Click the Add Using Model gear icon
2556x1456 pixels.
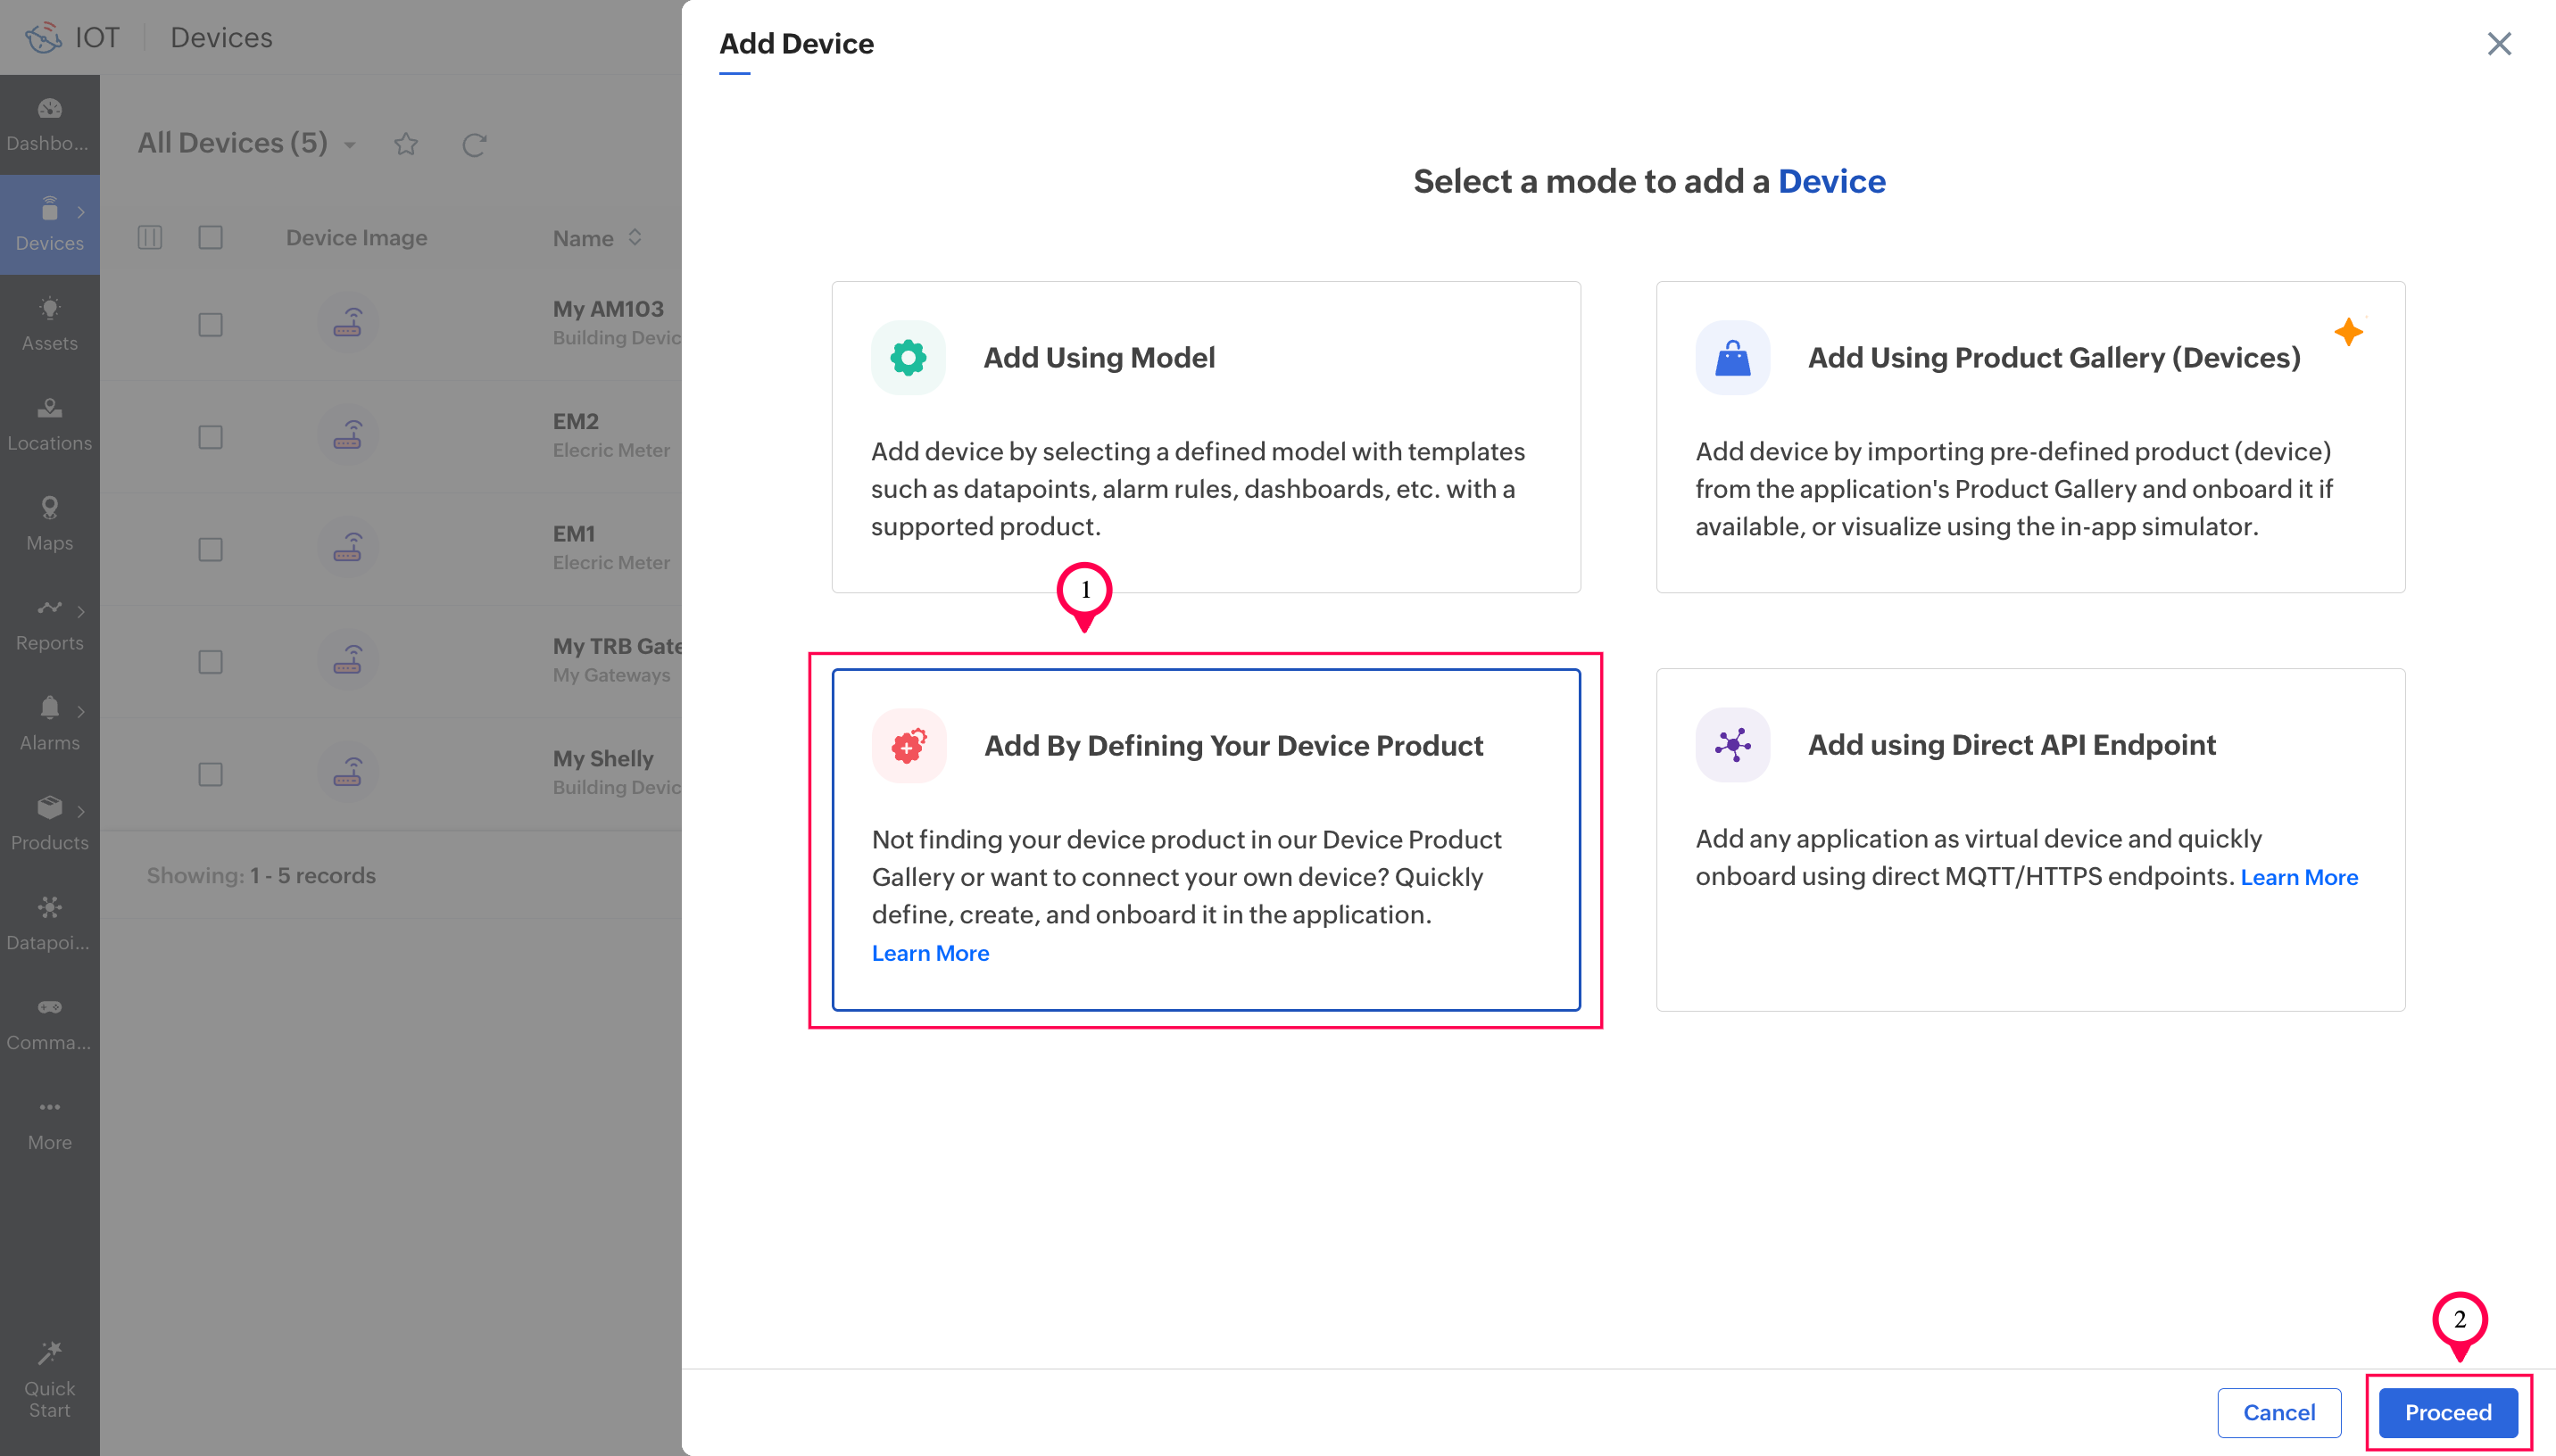[908, 357]
